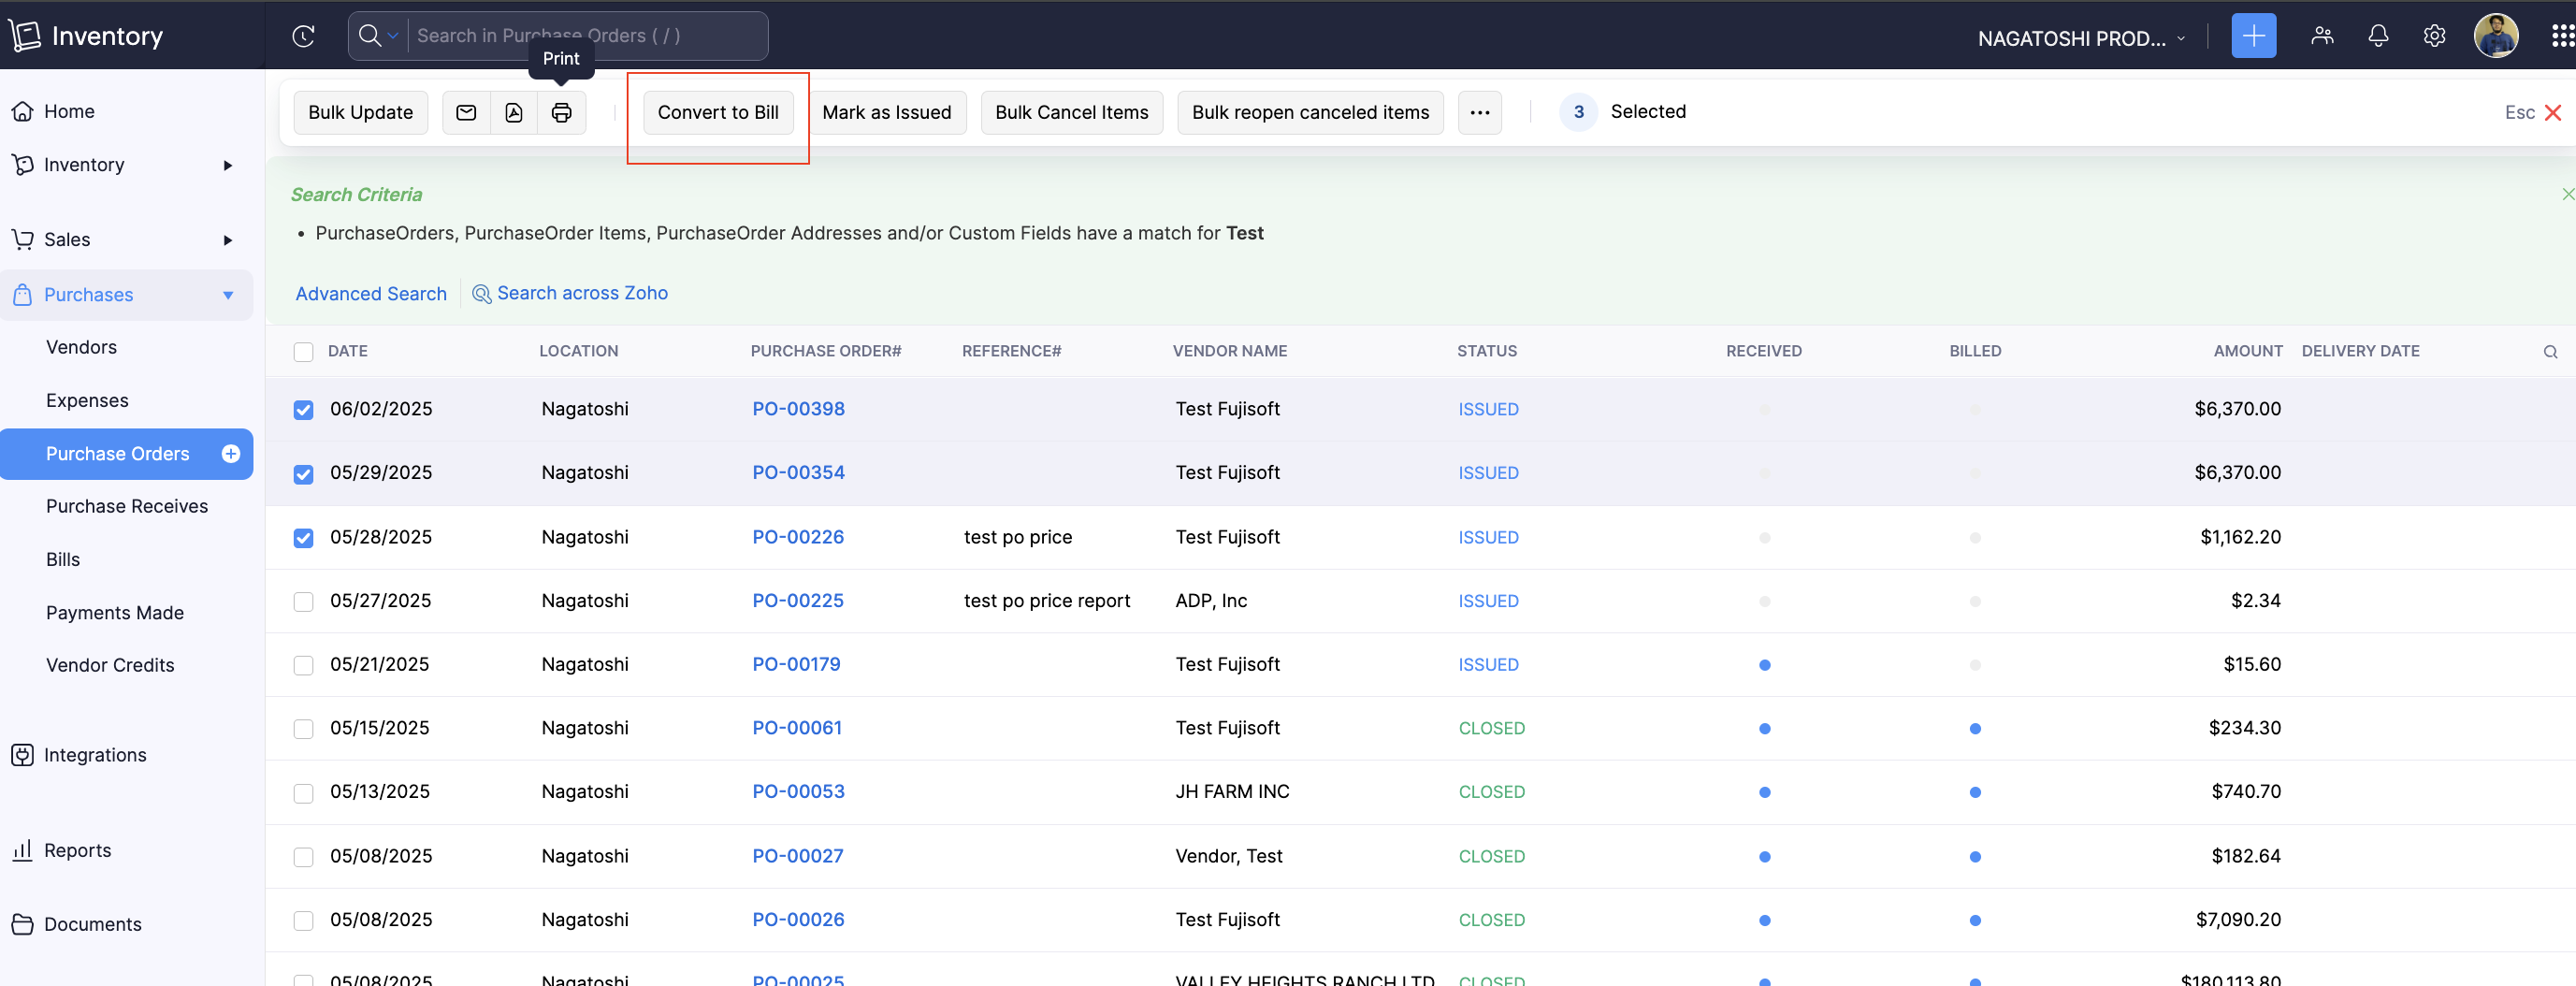Click the 'test po price report' reference
Image resolution: width=2576 pixels, height=986 pixels.
click(1046, 601)
